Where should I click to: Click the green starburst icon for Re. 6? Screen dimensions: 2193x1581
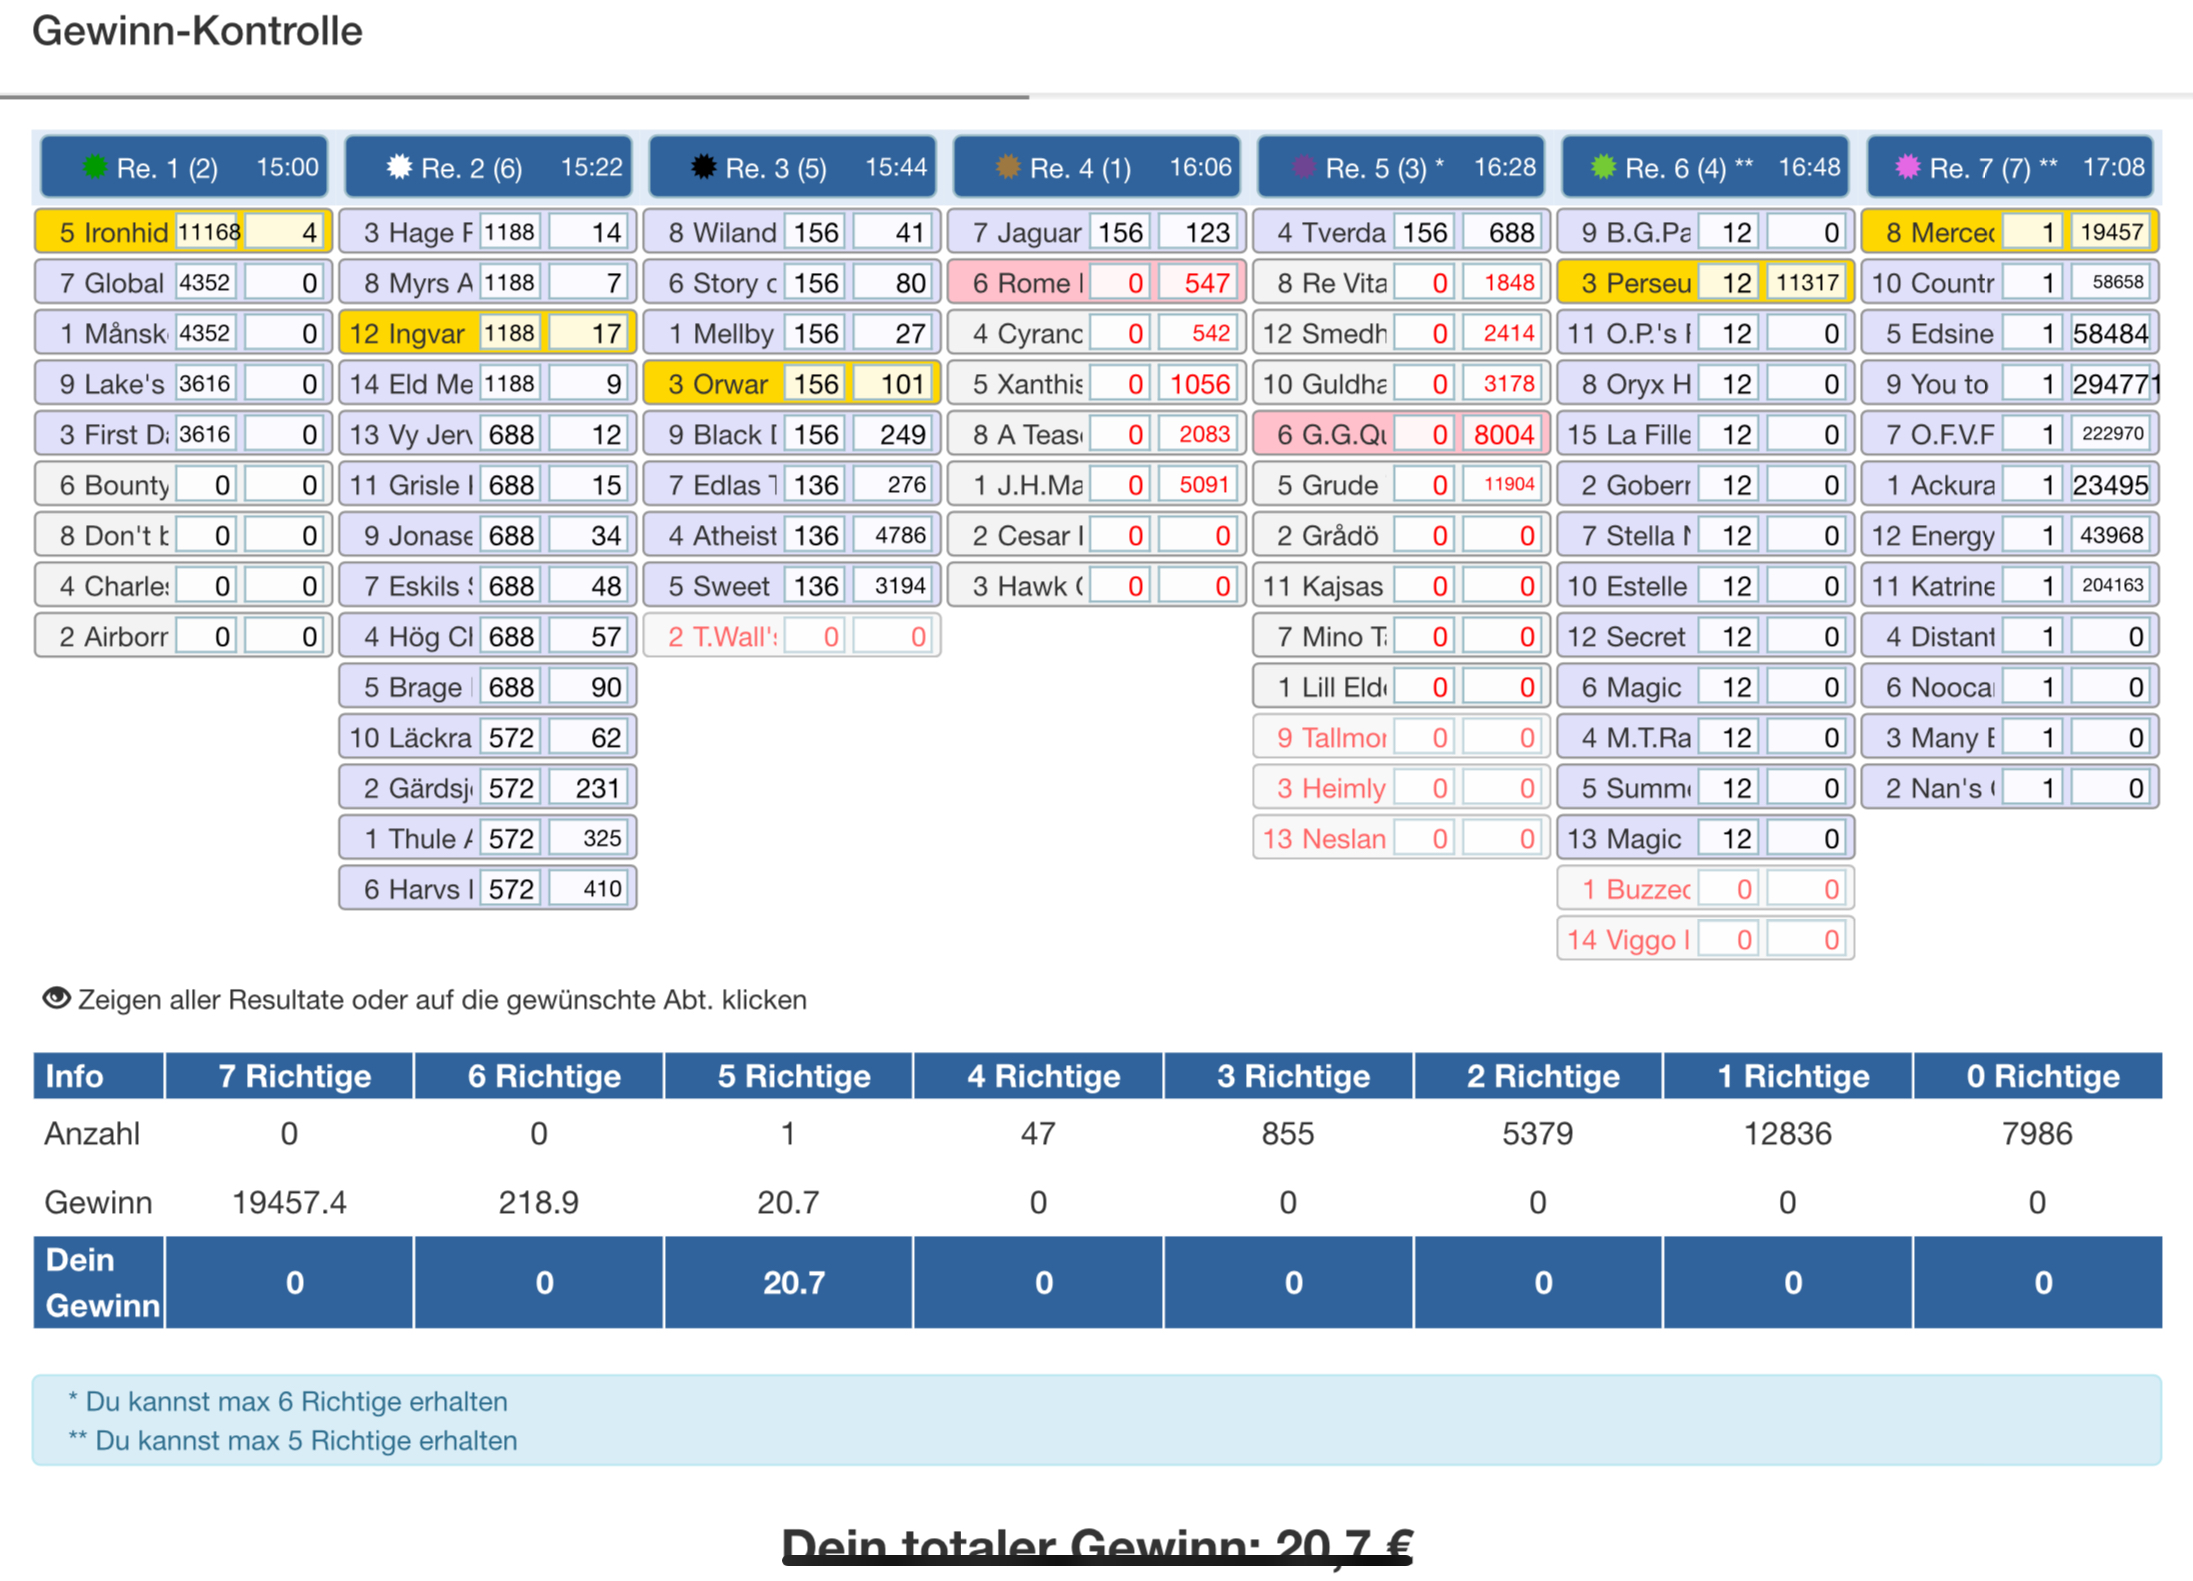tap(1603, 167)
